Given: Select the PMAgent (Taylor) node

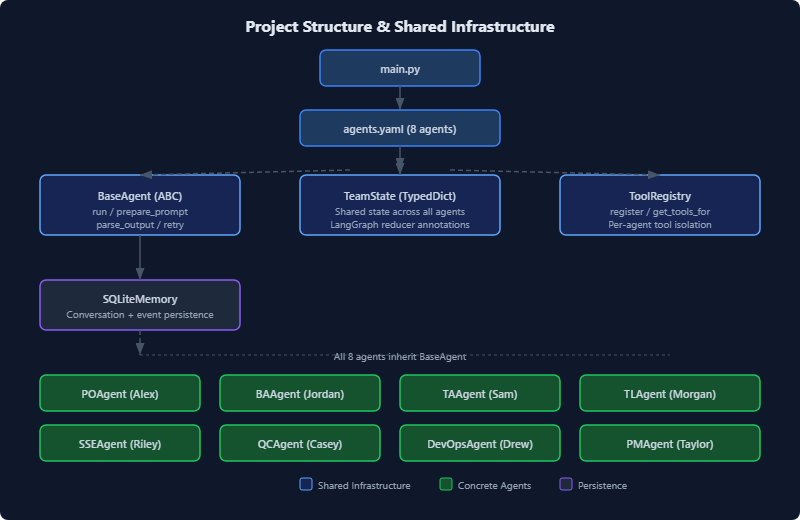Looking at the screenshot, I should (670, 443).
